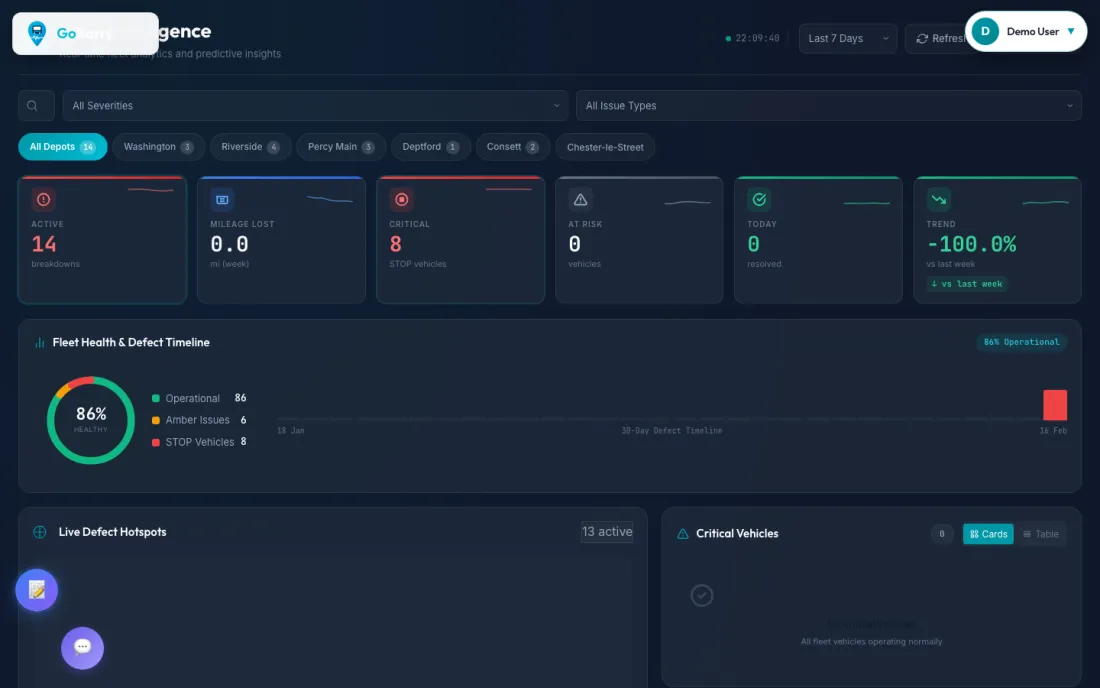The image size is (1100, 688).
Task: Click the 86% healthy donut chart
Action: click(90, 420)
